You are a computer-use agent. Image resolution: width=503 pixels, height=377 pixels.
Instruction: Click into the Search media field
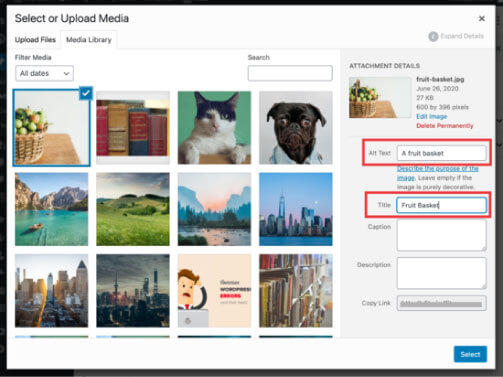(290, 73)
